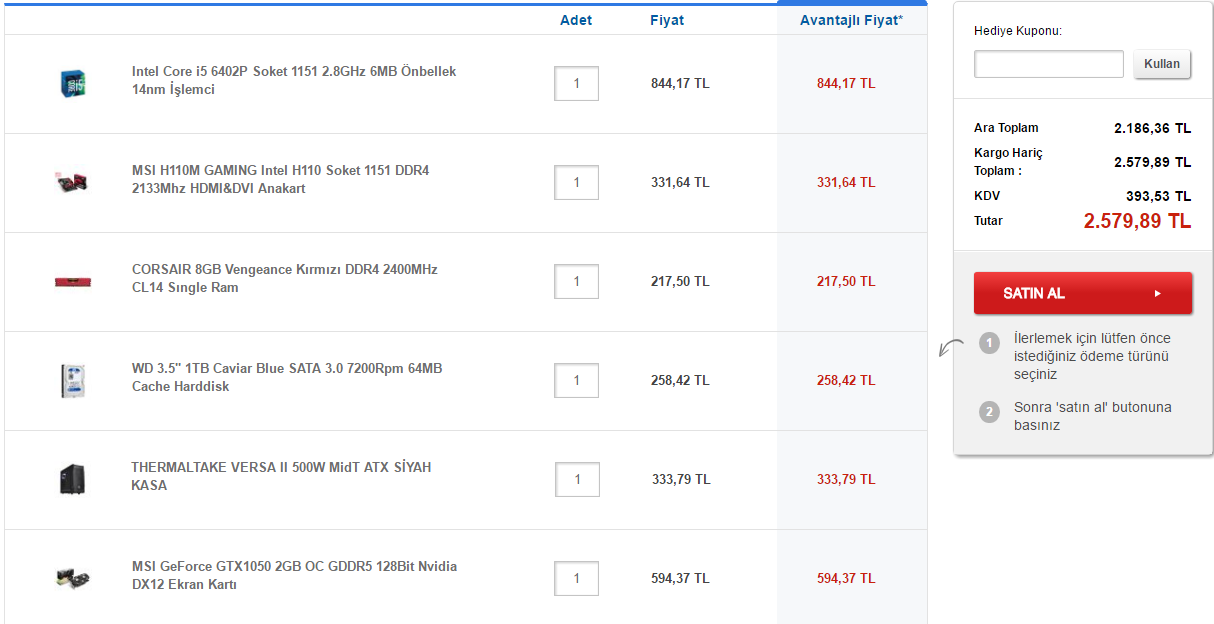The image size is (1214, 624).
Task: Click the arrow icon on Satın Al button
Action: pyautogui.click(x=1157, y=294)
